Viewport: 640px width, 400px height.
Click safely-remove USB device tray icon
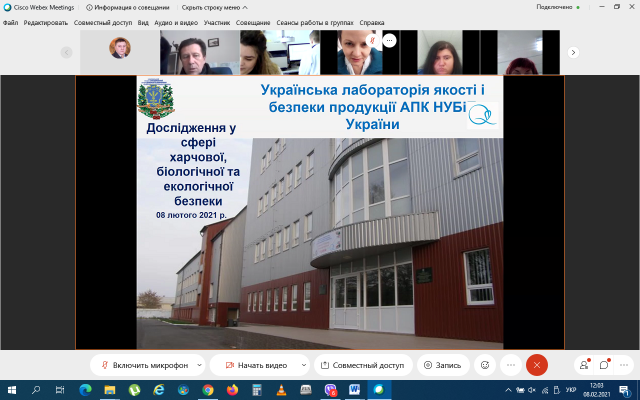557,390
